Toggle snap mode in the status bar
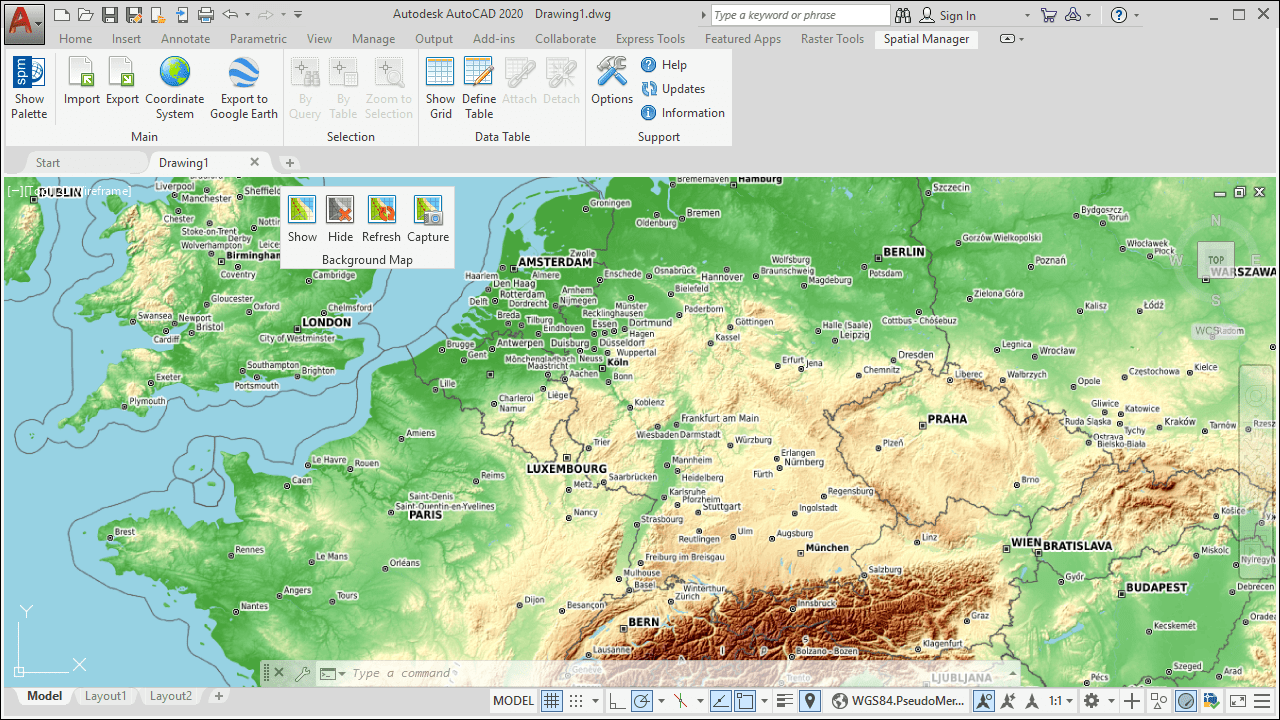Viewport: 1280px width, 720px height. [577, 701]
